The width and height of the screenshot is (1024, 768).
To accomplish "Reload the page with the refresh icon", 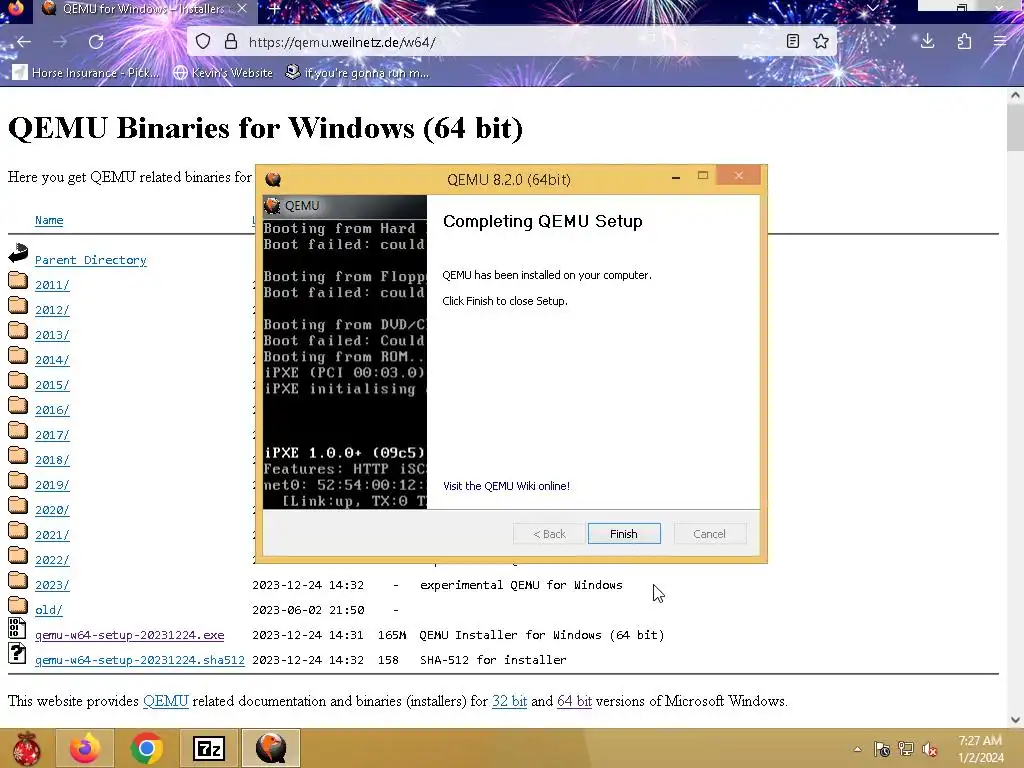I will coord(96,42).
